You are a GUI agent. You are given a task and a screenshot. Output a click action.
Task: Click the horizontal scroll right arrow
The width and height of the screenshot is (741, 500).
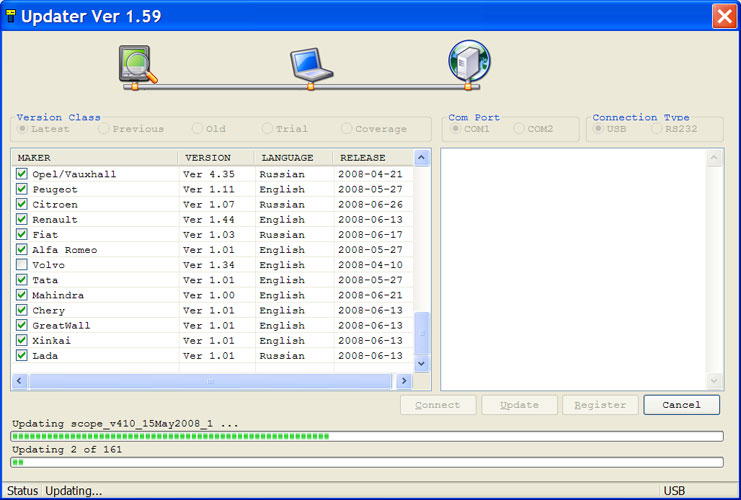(x=404, y=380)
